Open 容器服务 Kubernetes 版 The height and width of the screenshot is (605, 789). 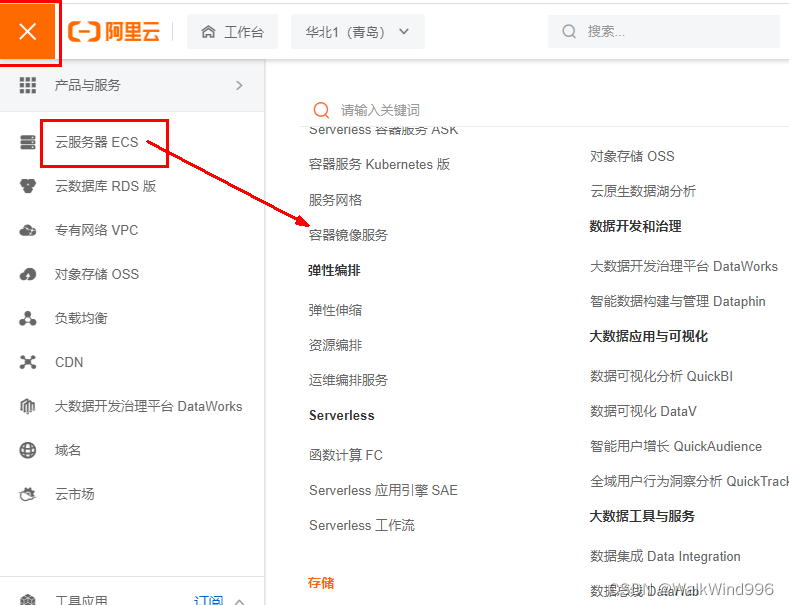point(379,165)
